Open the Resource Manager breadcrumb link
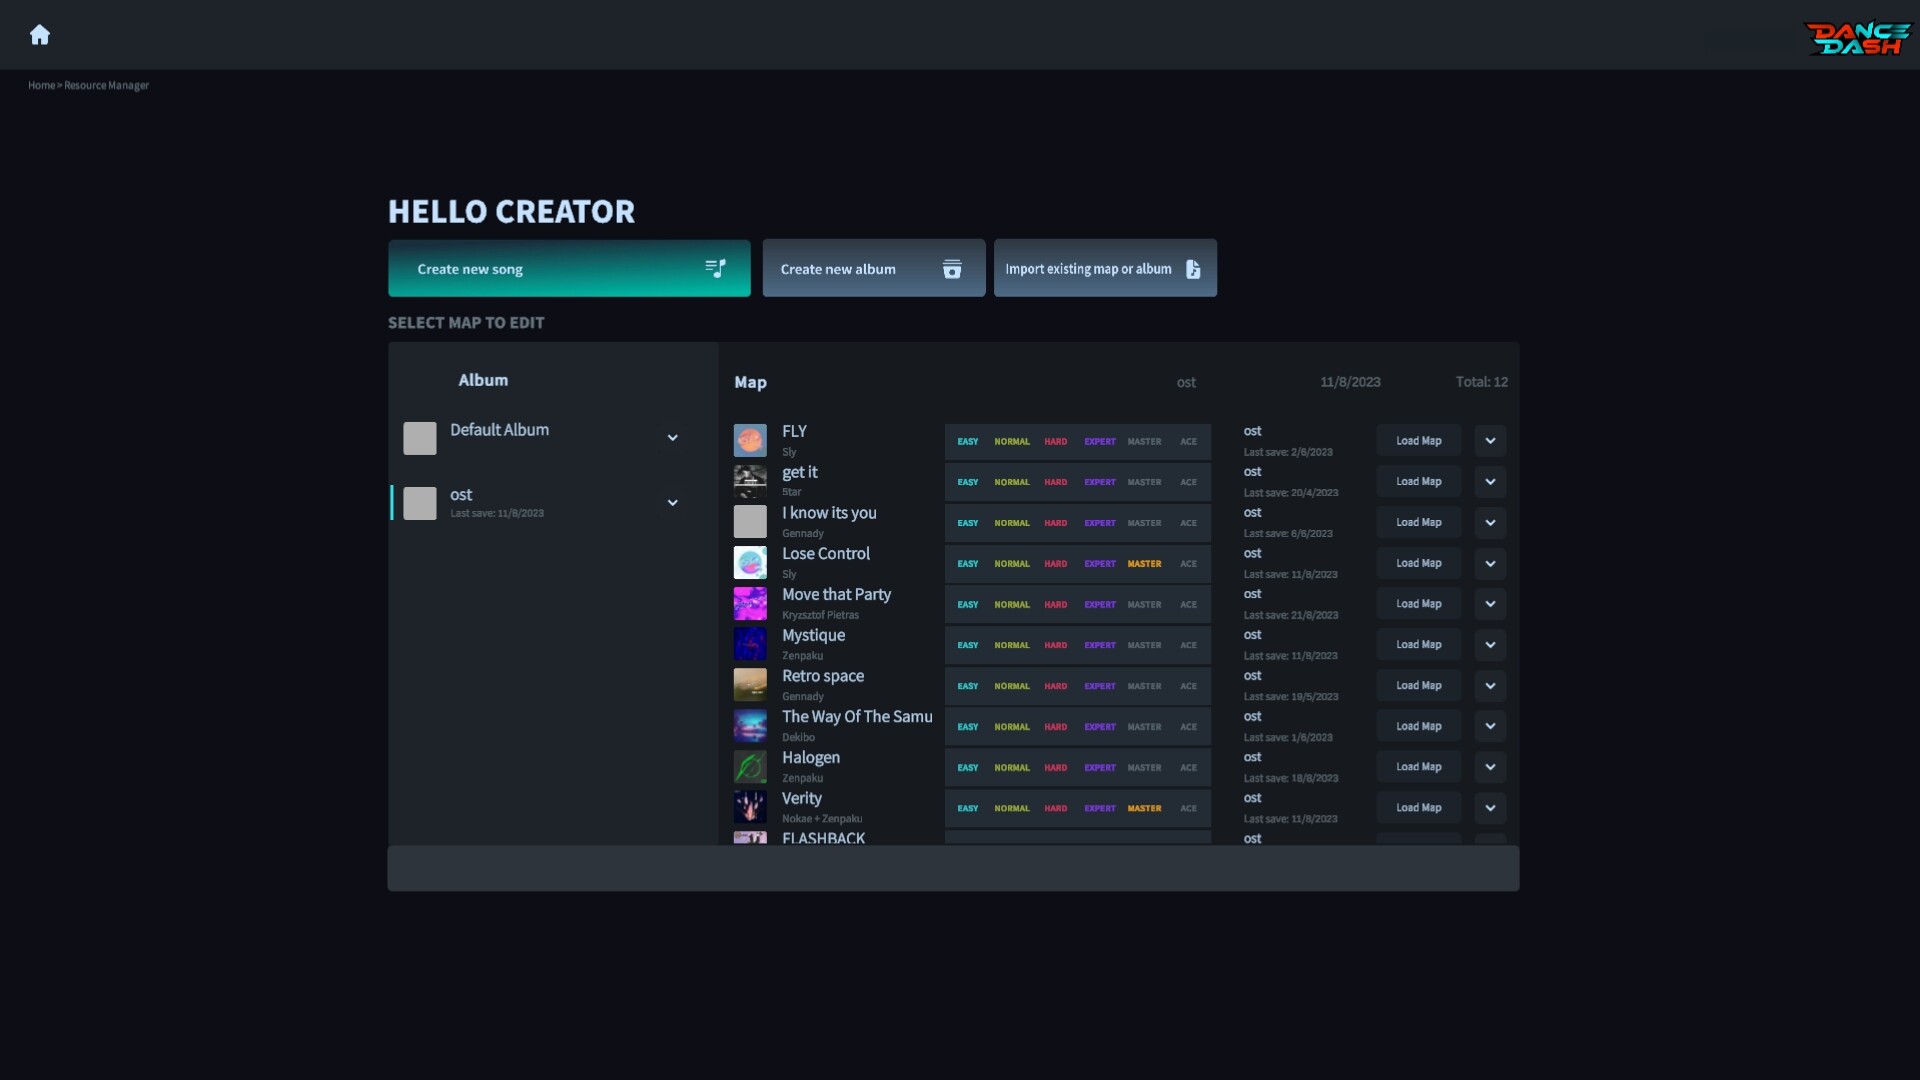 click(x=107, y=85)
